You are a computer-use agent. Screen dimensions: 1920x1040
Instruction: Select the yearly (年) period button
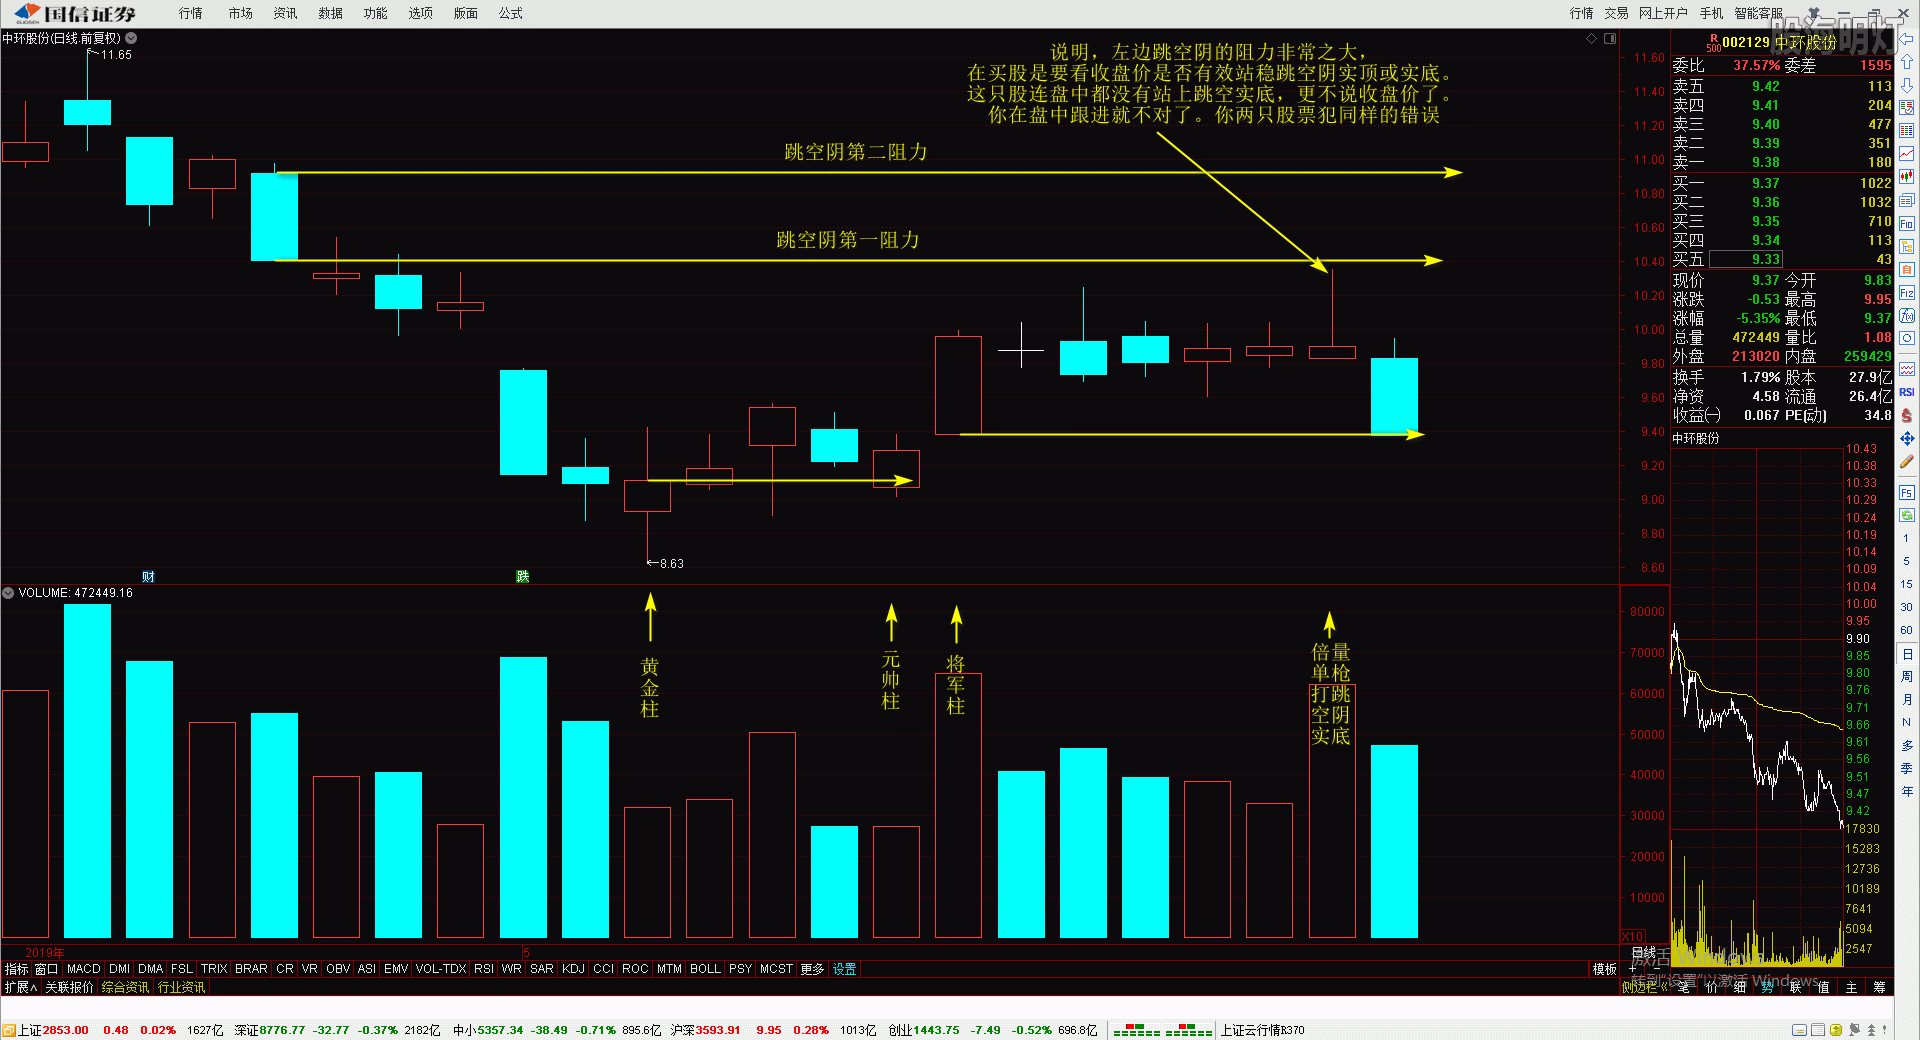tap(1906, 791)
